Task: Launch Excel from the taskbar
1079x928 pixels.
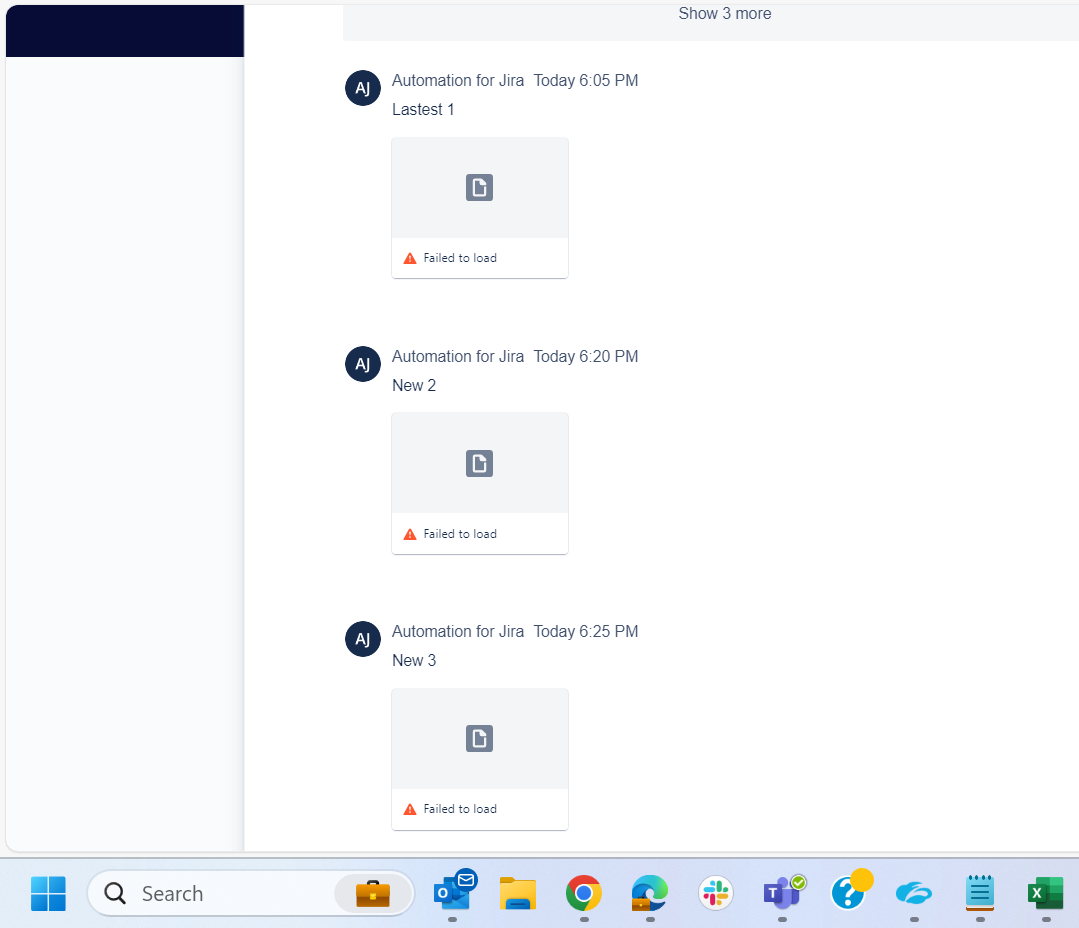Action: point(1045,893)
